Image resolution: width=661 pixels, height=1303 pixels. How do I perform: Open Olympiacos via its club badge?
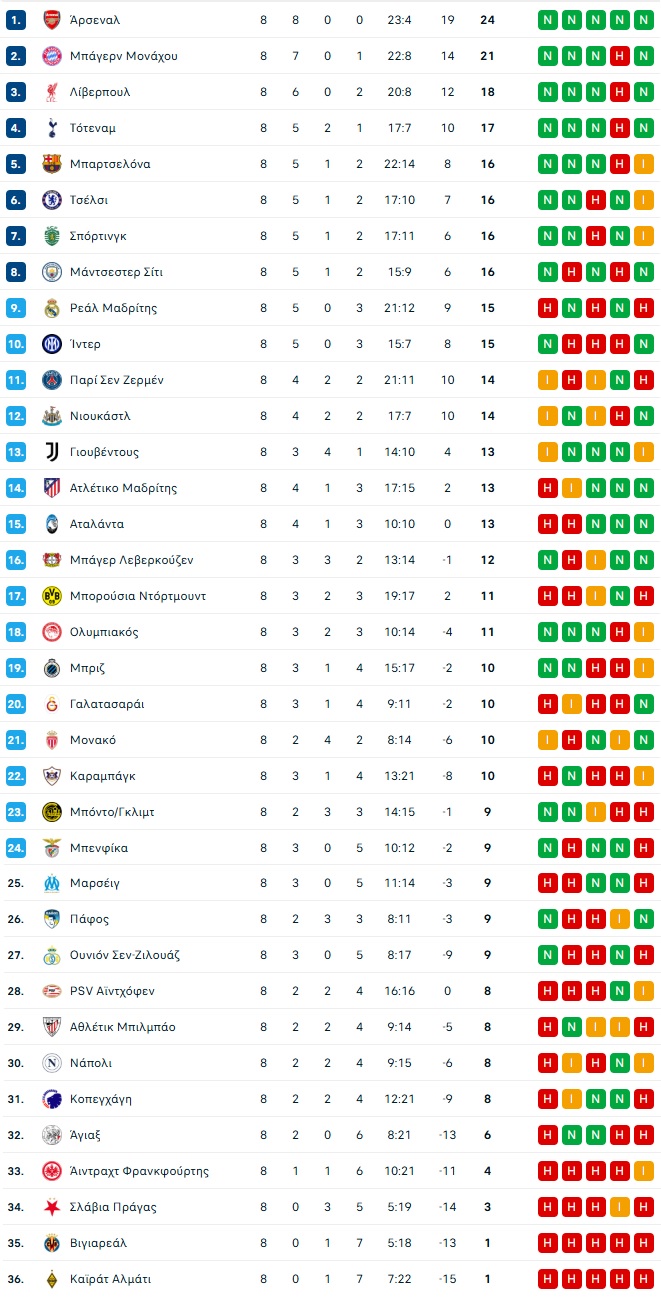51,632
